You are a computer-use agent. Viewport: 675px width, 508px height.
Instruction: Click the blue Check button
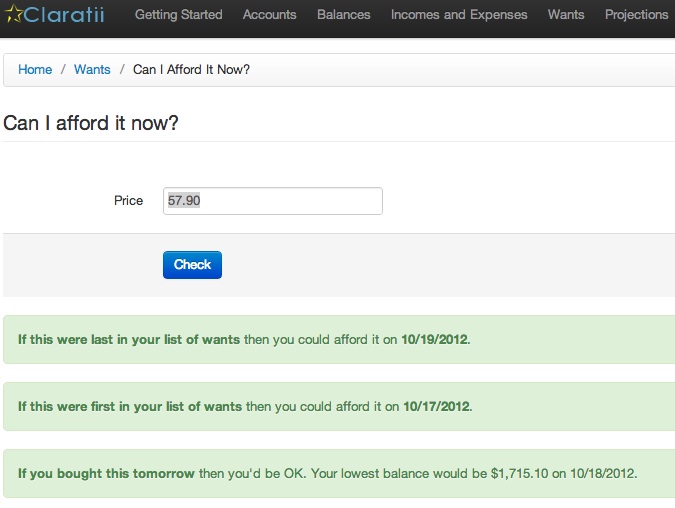tap(192, 265)
